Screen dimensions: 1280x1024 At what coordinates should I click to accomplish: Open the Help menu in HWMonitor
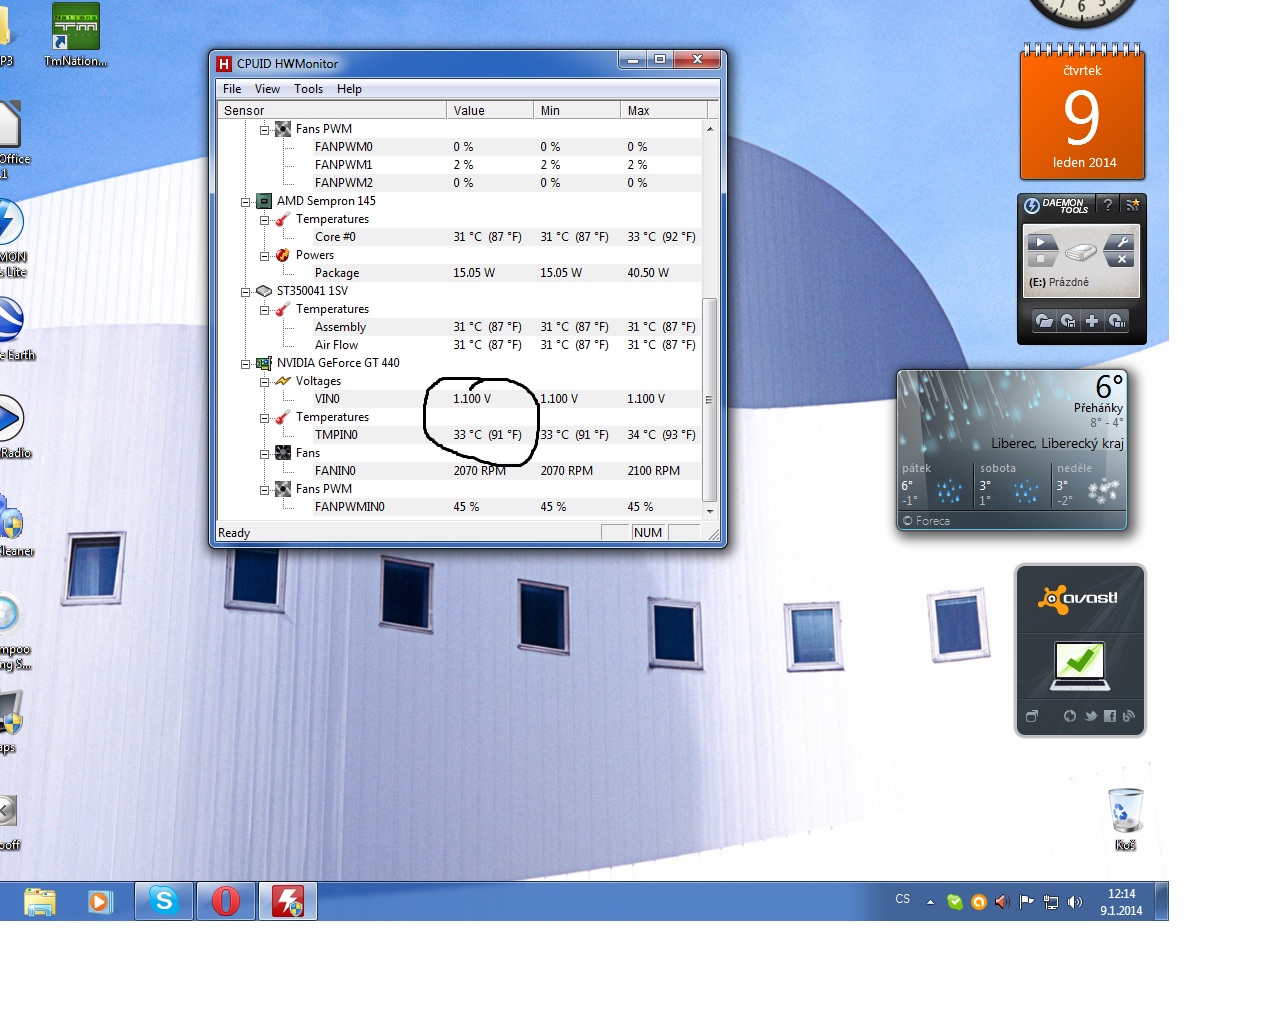349,89
